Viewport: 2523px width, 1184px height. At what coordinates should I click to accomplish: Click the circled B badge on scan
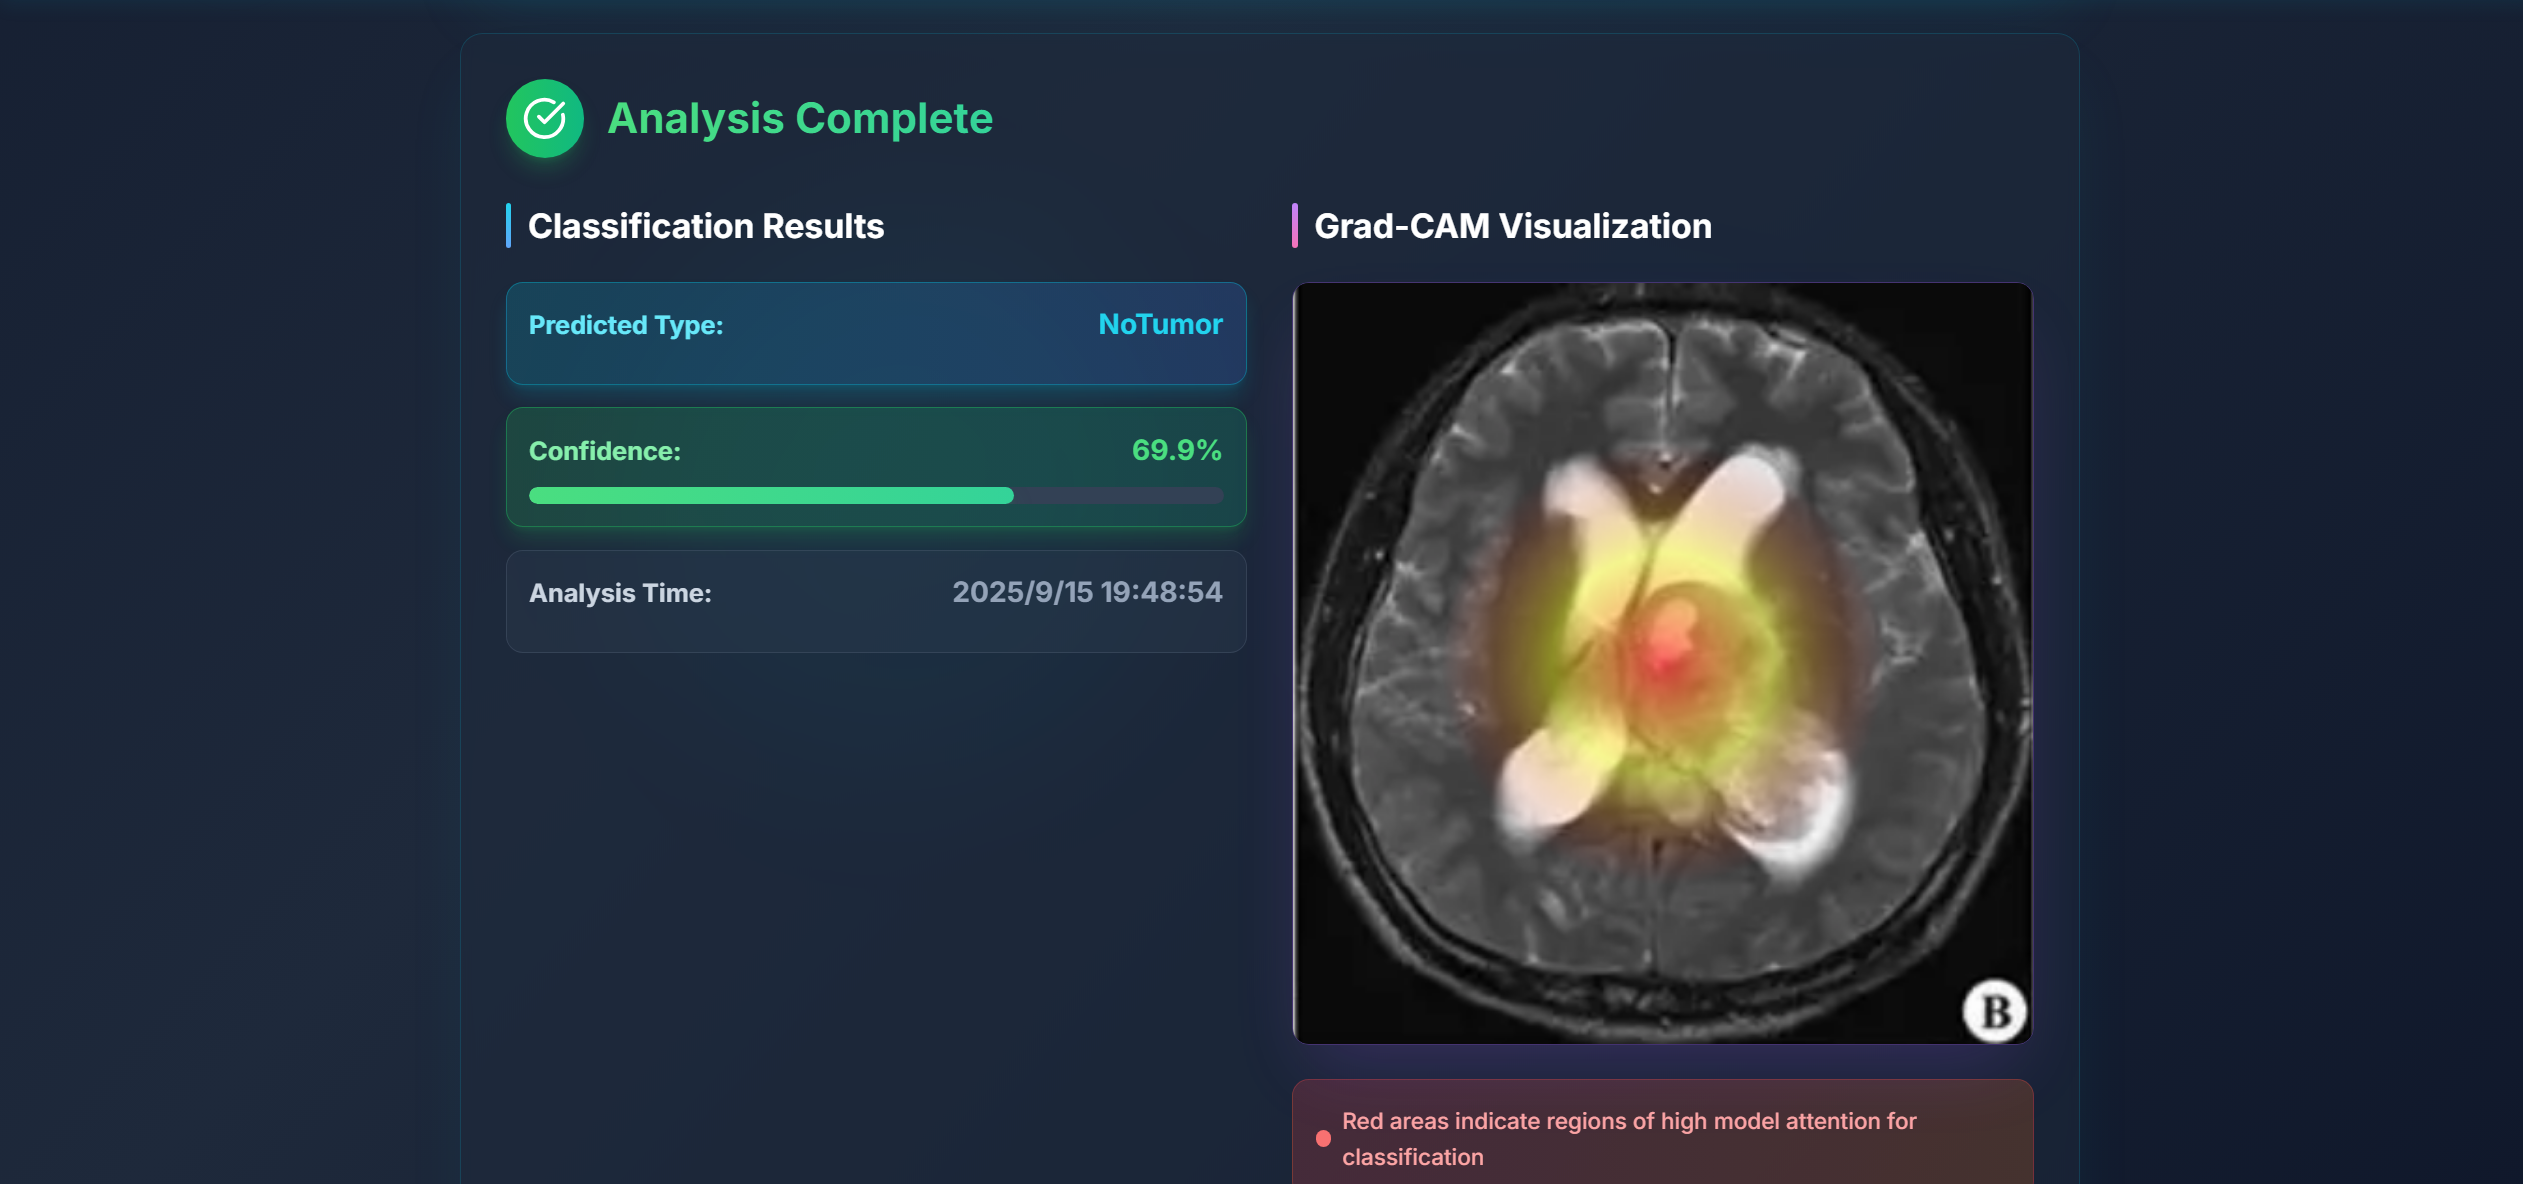(1994, 1011)
